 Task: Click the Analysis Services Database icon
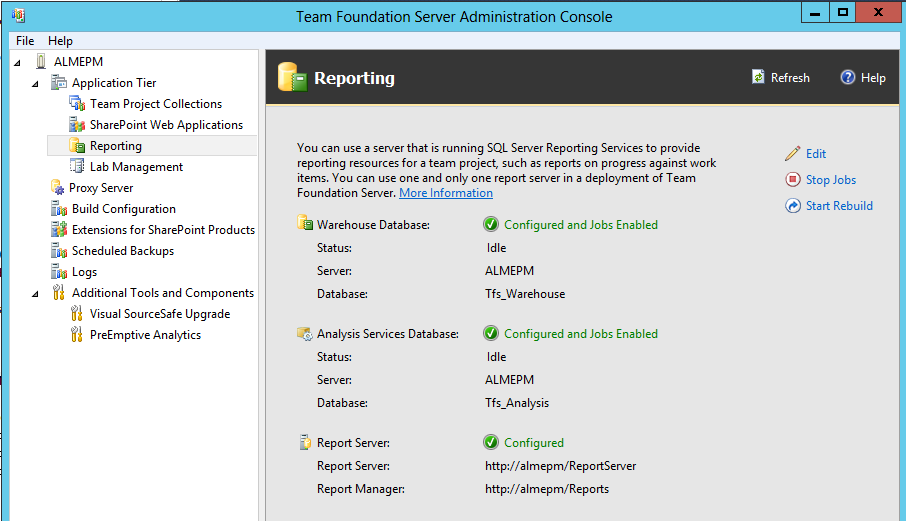(305, 333)
